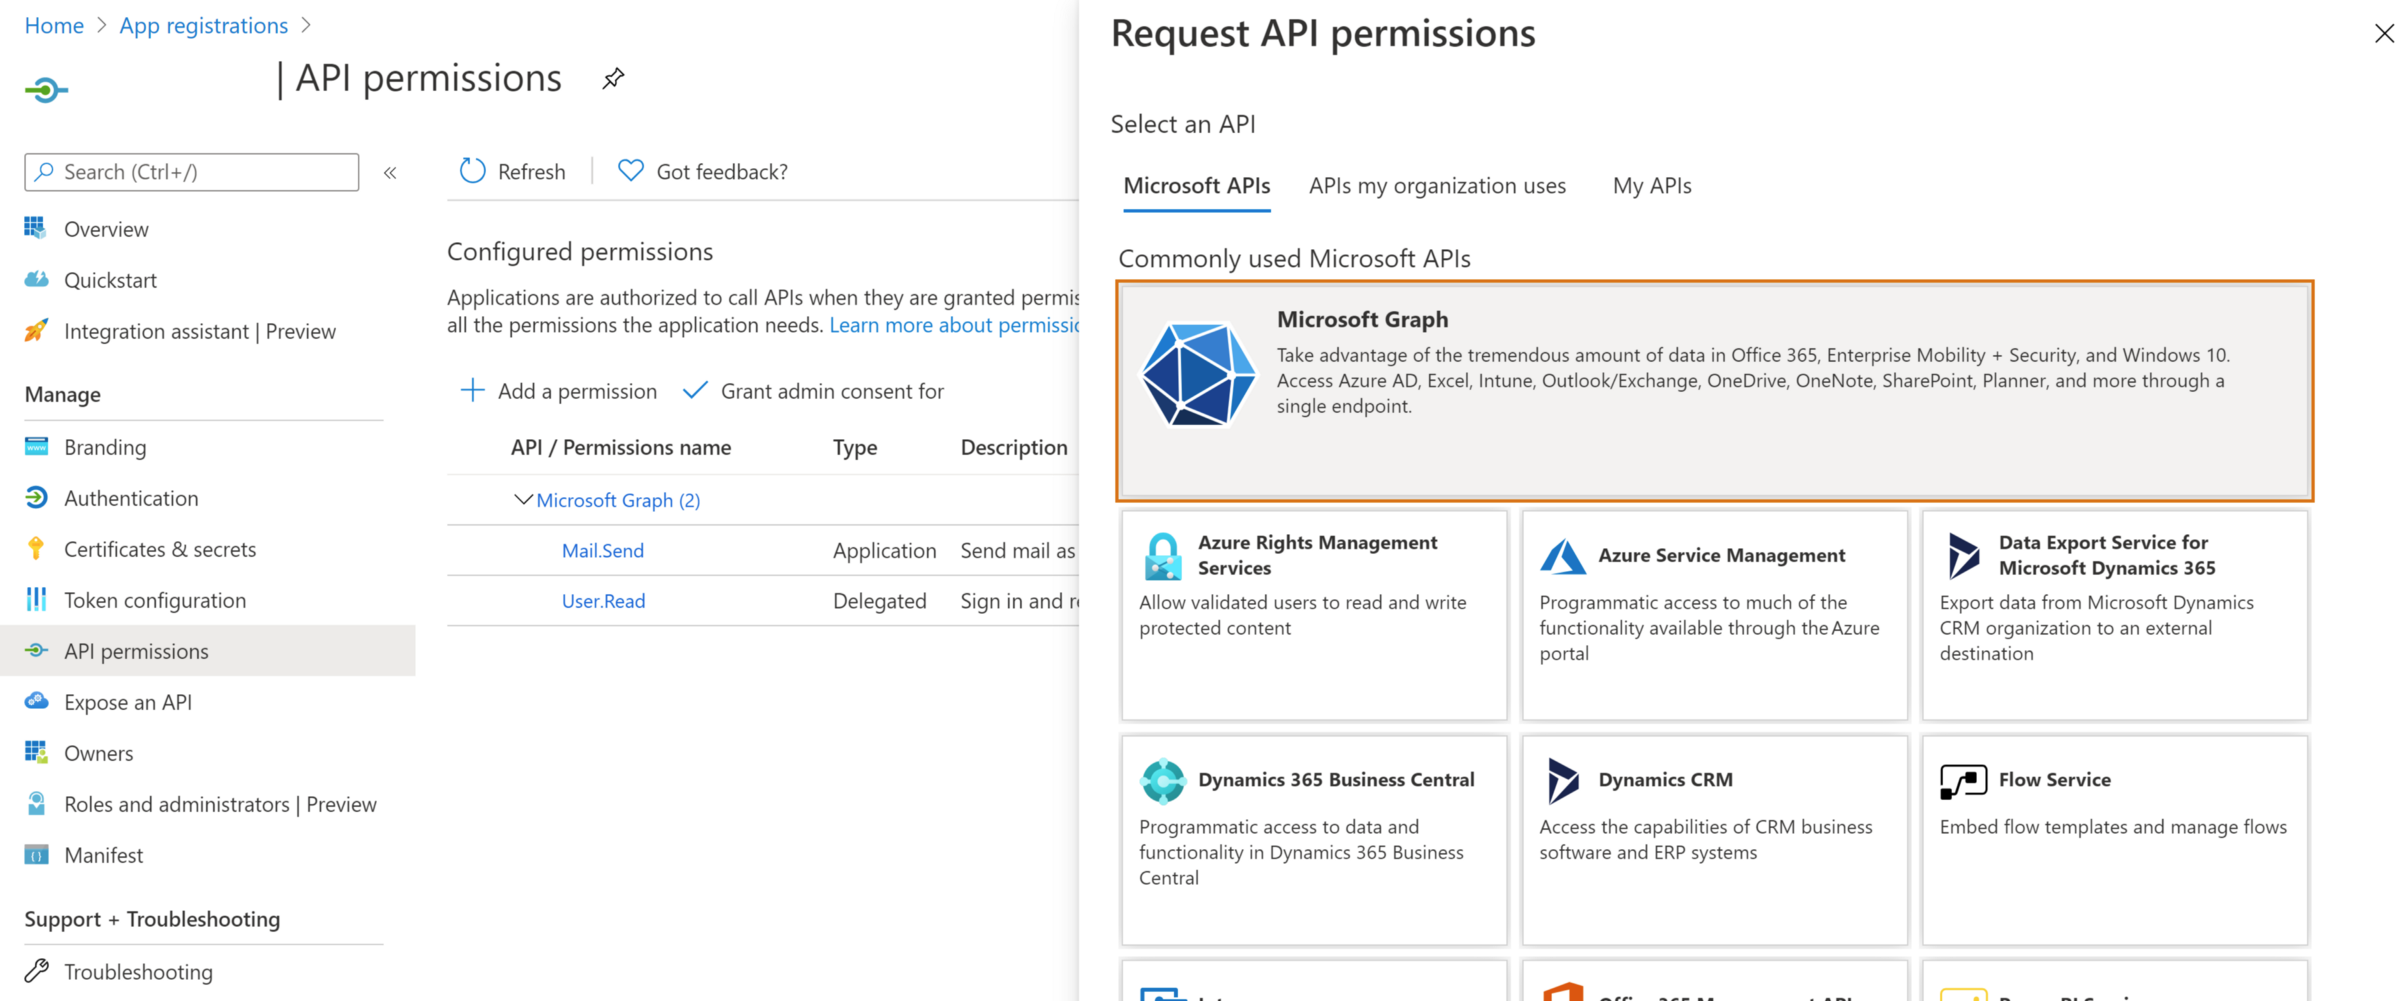Open the Mail.Send permission link
The image size is (2400, 1001).
click(603, 550)
